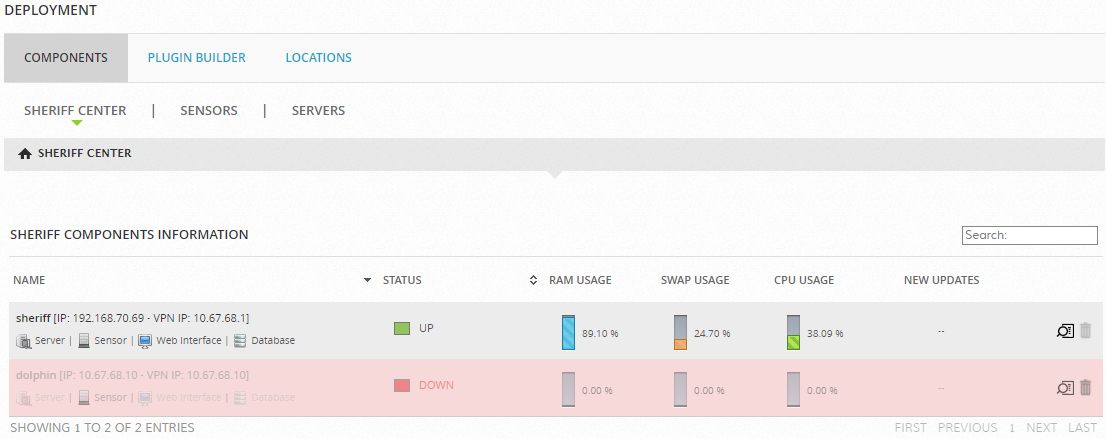Click the home icon beside Sheriff Center

click(x=25, y=154)
